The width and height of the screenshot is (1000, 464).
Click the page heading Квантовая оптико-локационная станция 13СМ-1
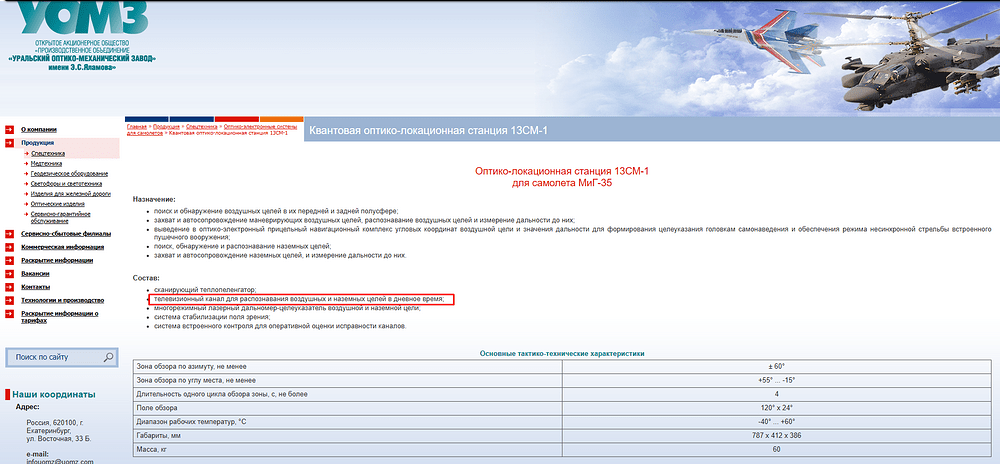[x=428, y=131]
